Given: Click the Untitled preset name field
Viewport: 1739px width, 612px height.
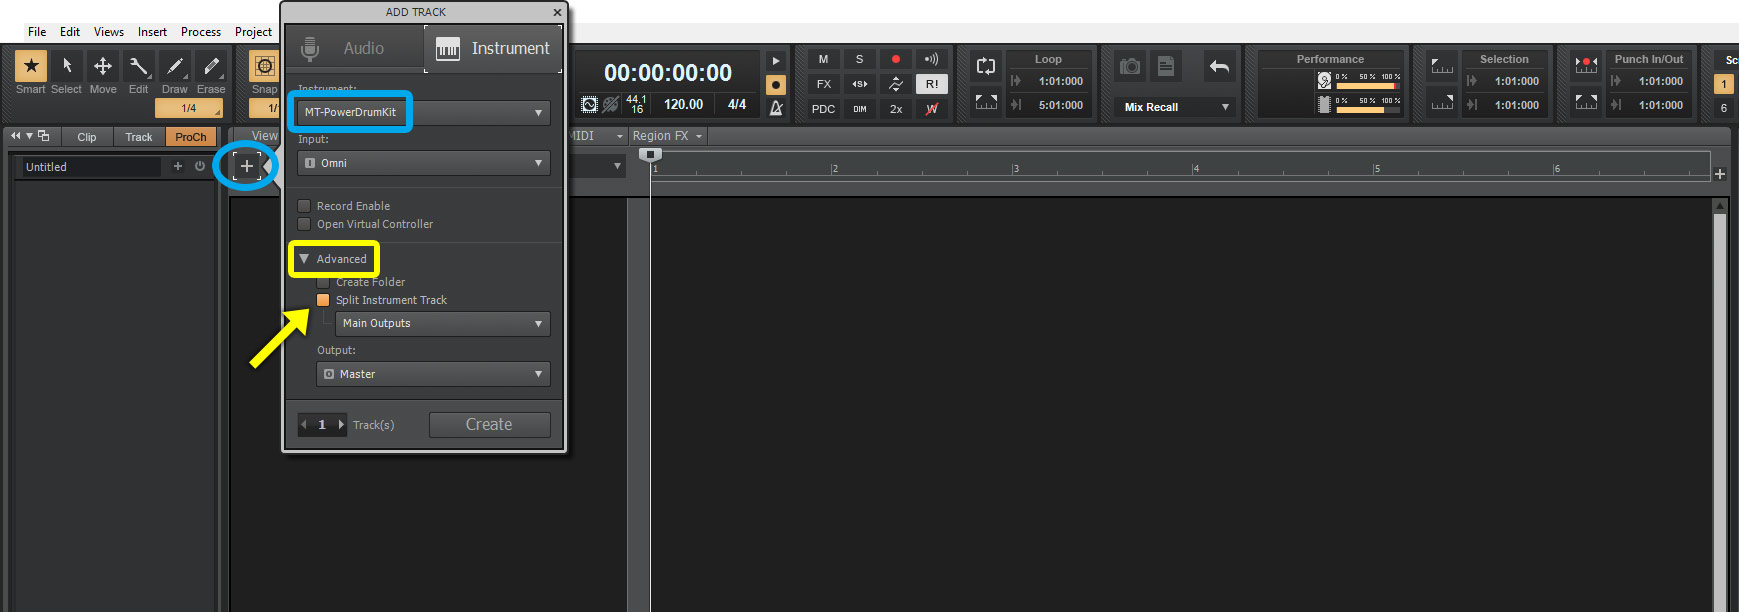Looking at the screenshot, I should [91, 167].
